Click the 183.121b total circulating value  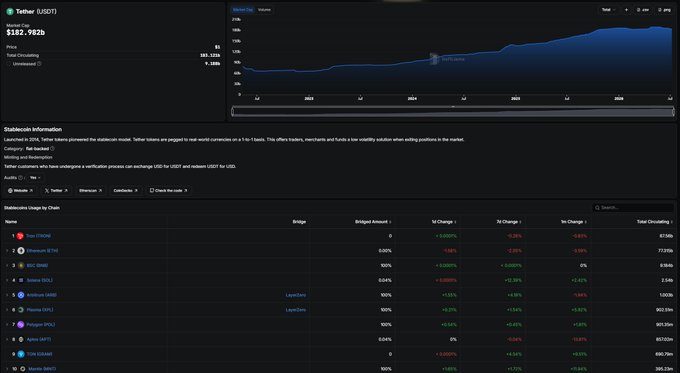(210, 56)
